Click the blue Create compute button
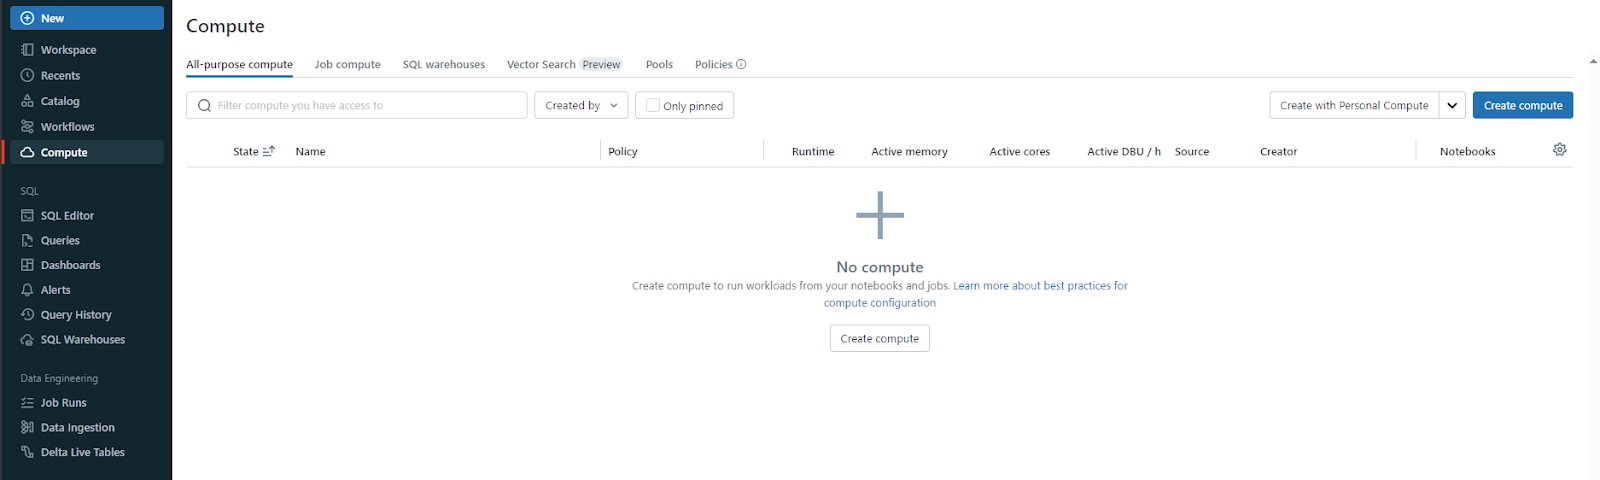The width and height of the screenshot is (1600, 480). coord(1522,105)
